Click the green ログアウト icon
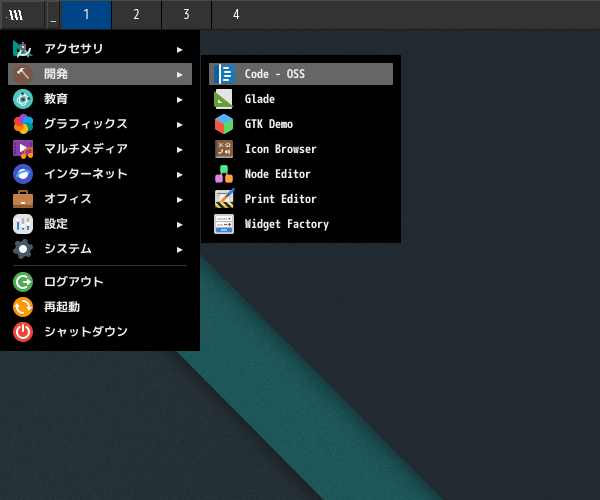This screenshot has width=600, height=500. pos(23,282)
